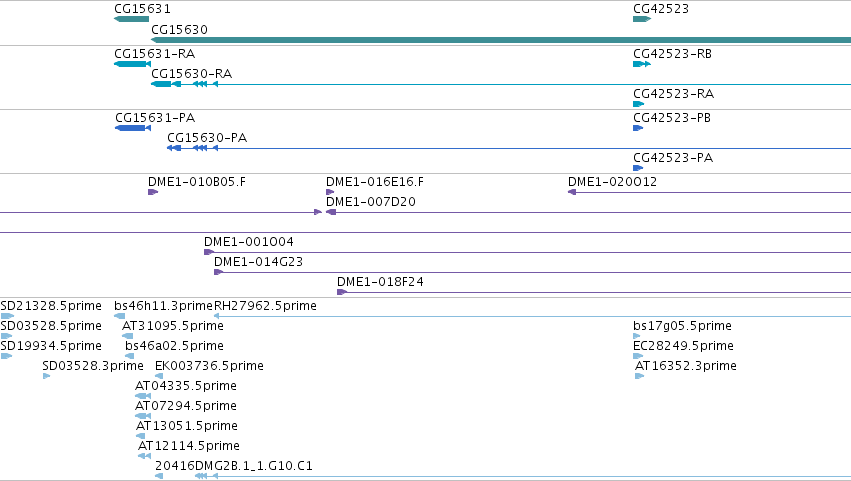Click the DME1-016E16.F feature arrow
Screen dimensions: 851x481
pos(330,192)
